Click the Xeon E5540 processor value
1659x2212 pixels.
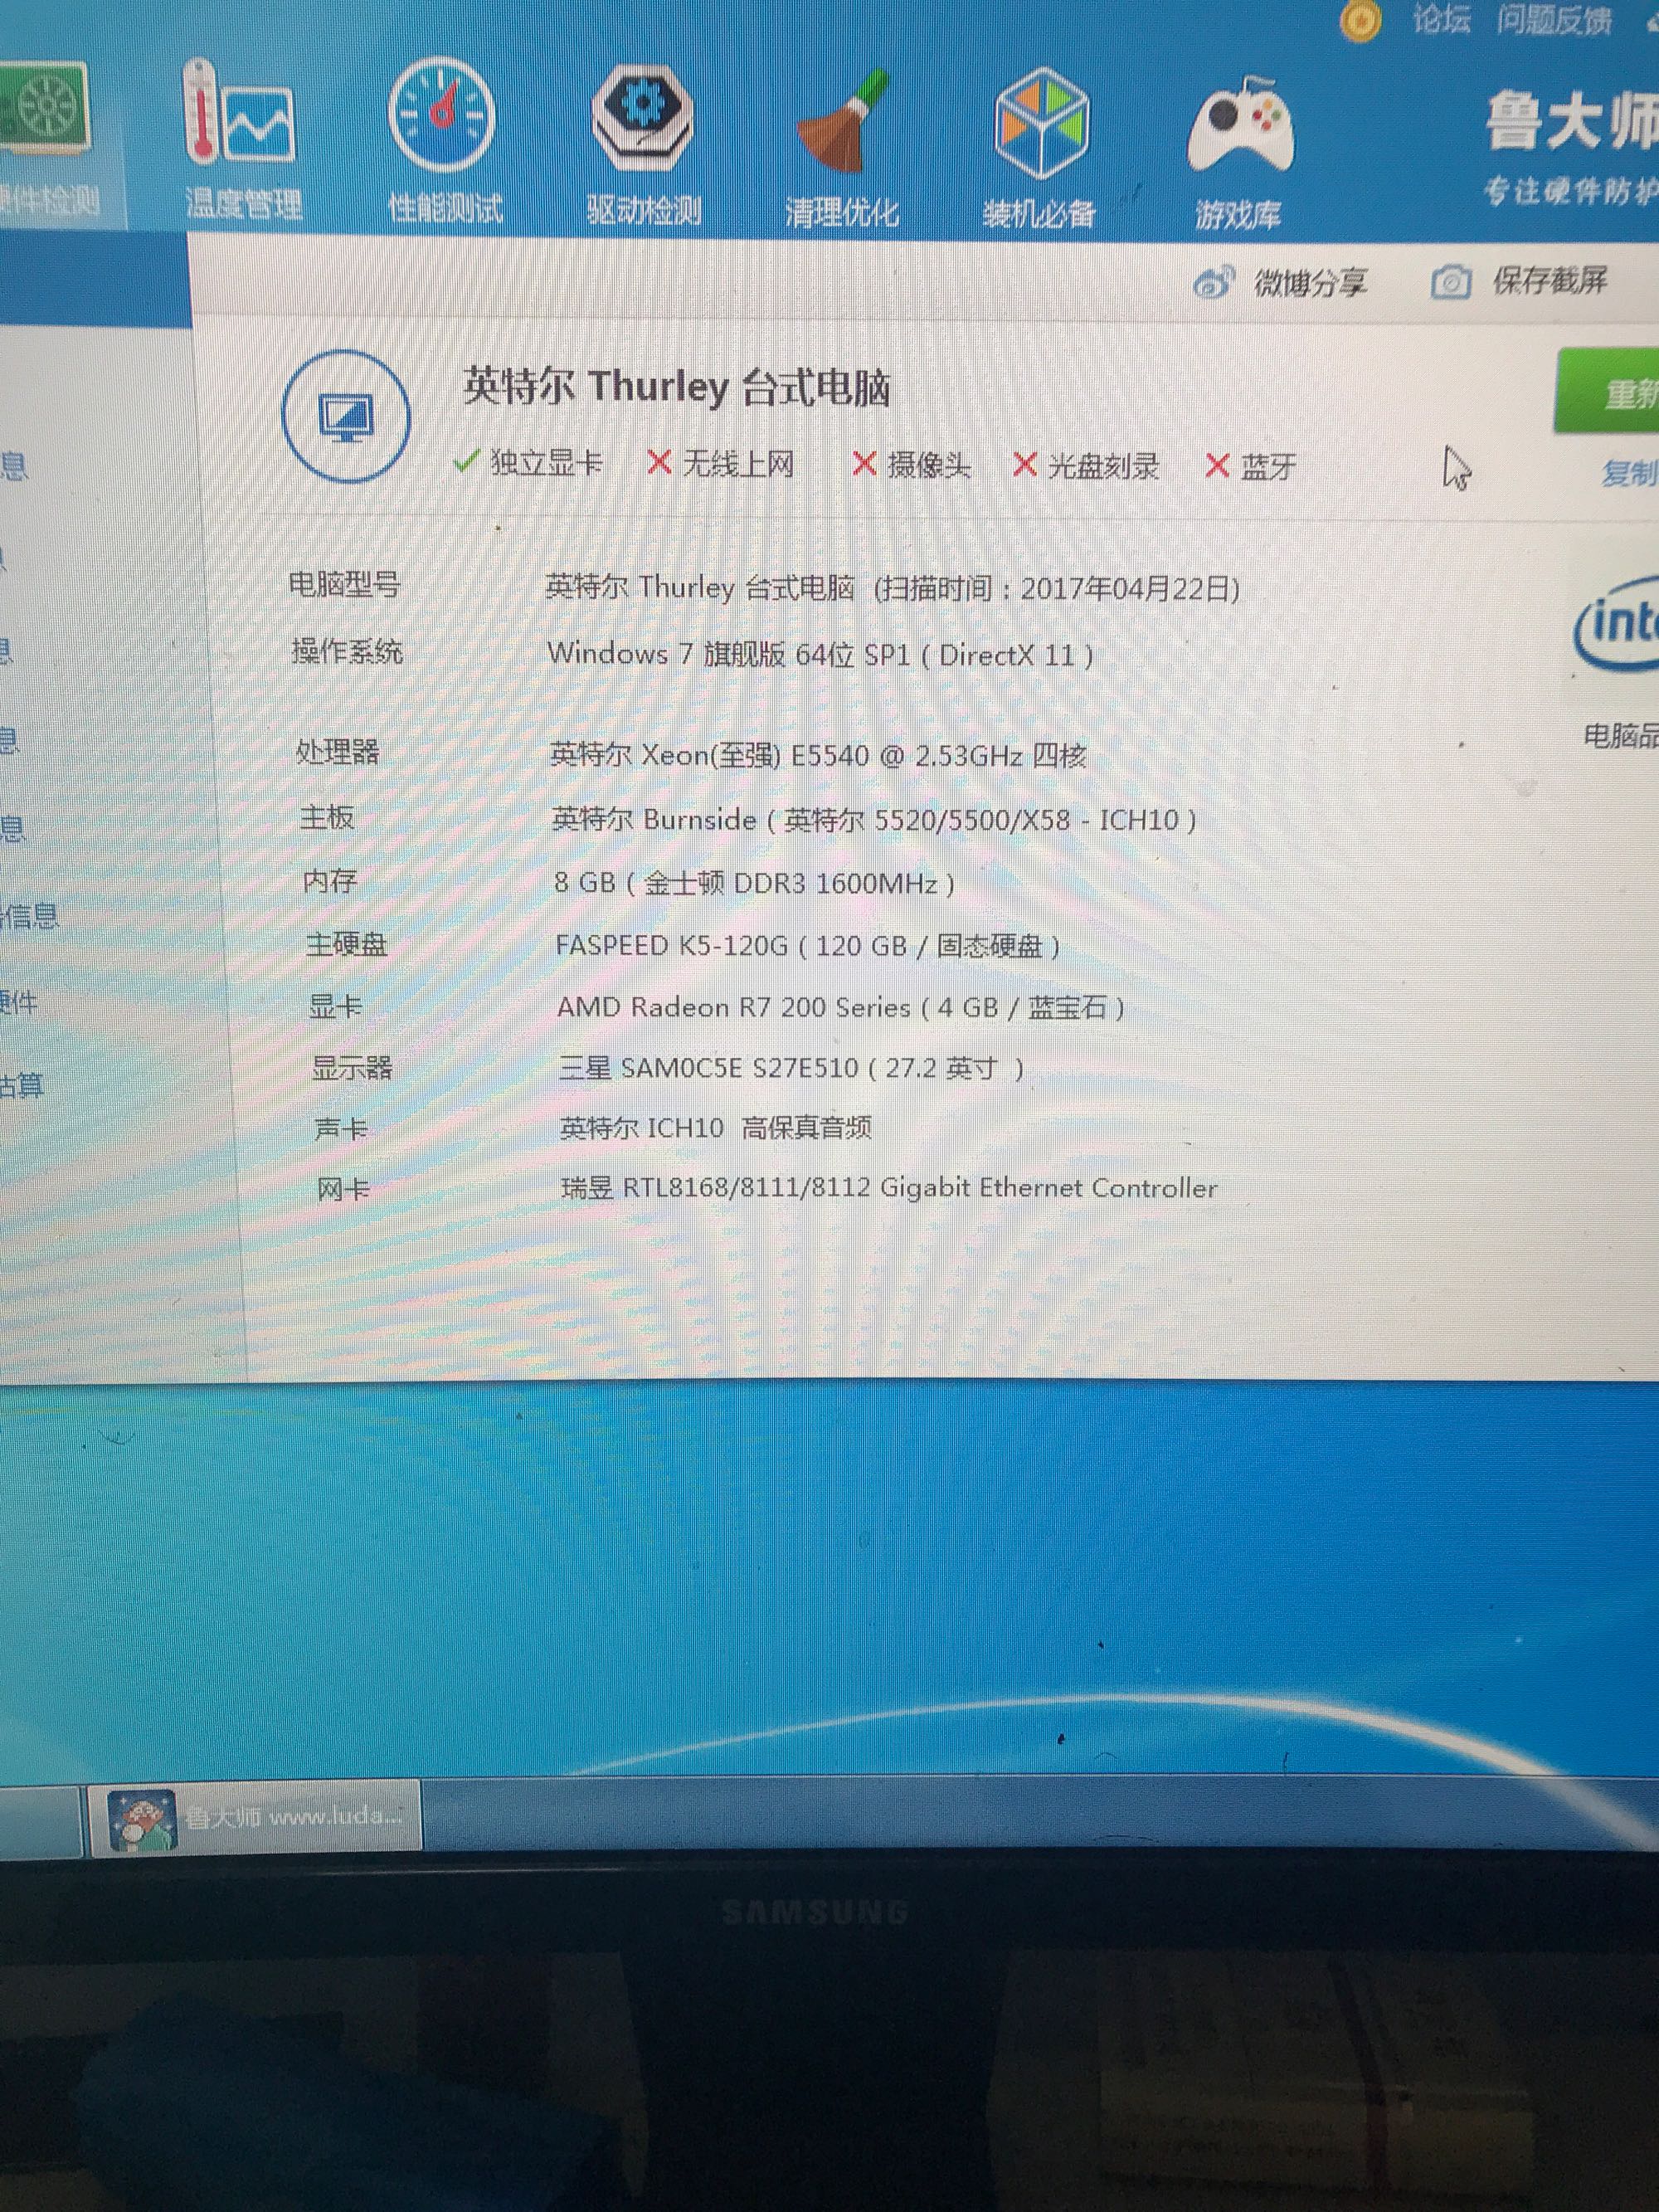818,755
